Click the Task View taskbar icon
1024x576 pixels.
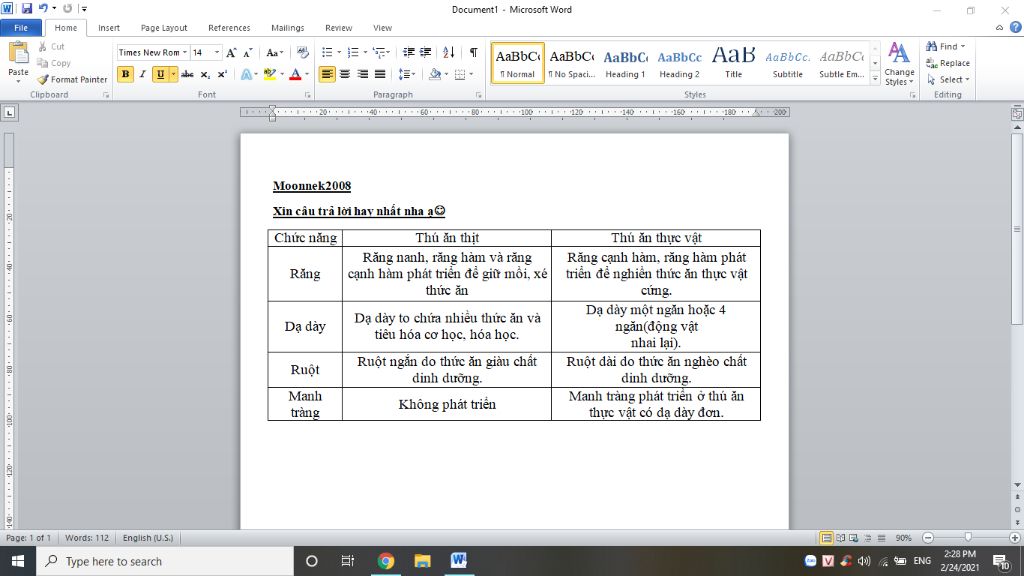[347, 561]
